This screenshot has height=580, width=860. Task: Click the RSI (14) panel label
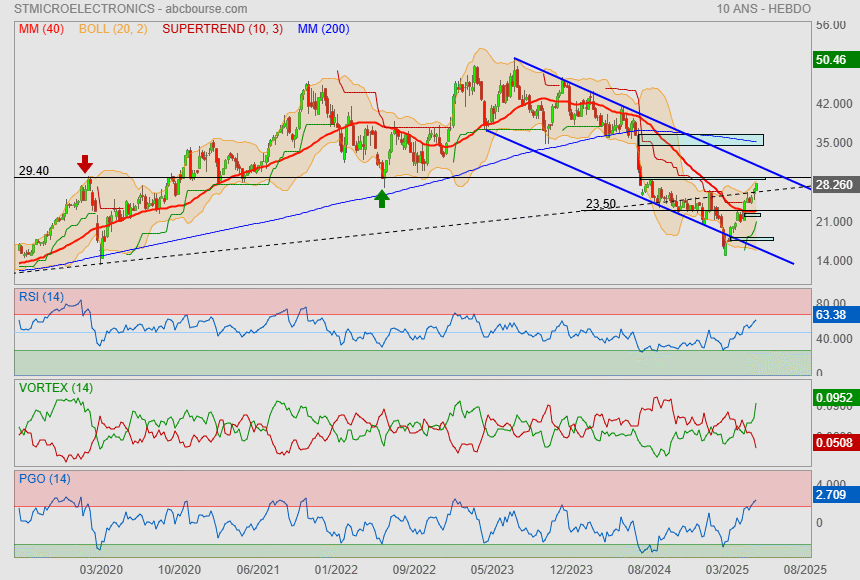click(x=41, y=297)
